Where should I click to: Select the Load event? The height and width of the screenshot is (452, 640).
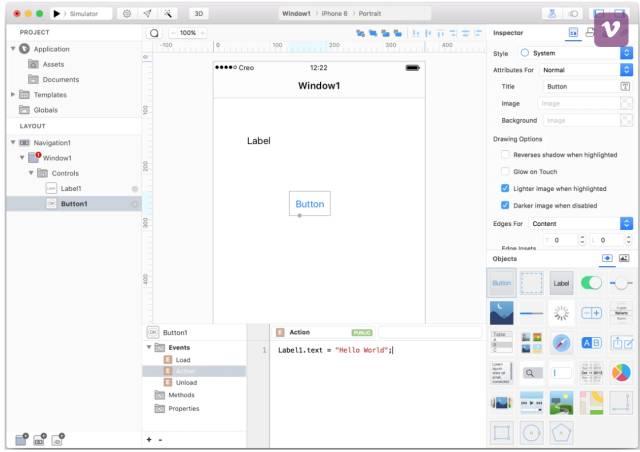[183, 360]
